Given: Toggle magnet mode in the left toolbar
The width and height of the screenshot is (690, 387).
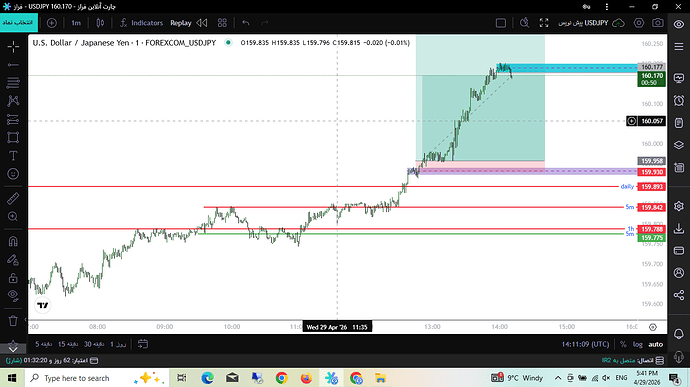Looking at the screenshot, I should (13, 241).
